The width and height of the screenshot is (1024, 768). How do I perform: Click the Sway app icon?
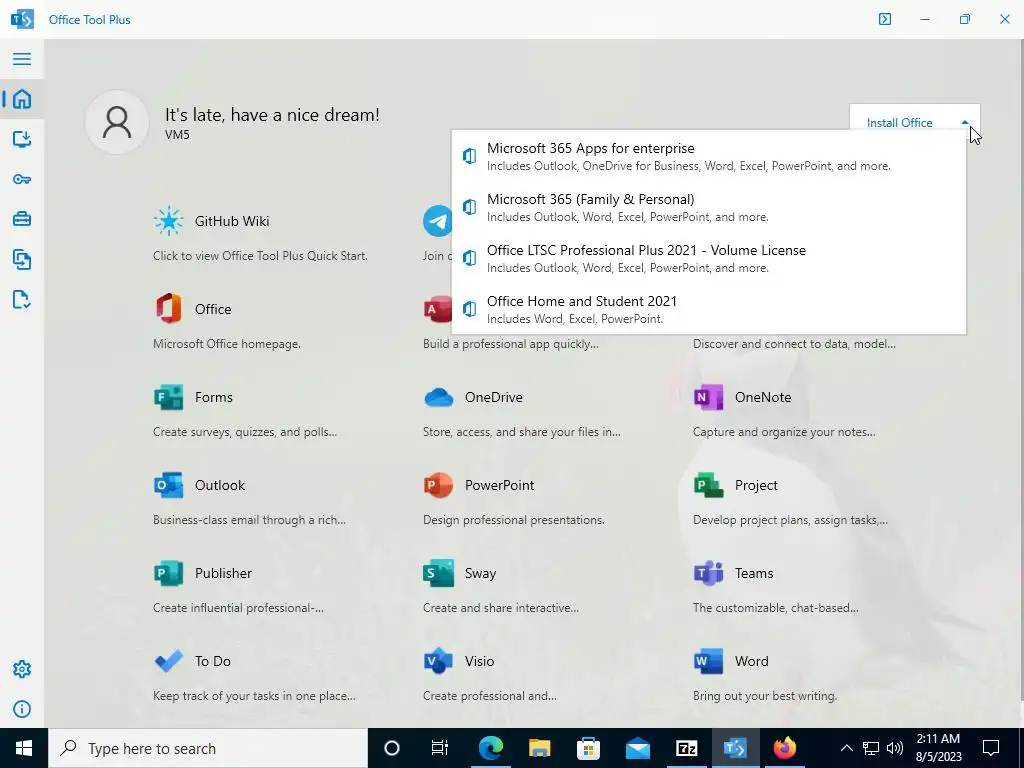click(438, 573)
